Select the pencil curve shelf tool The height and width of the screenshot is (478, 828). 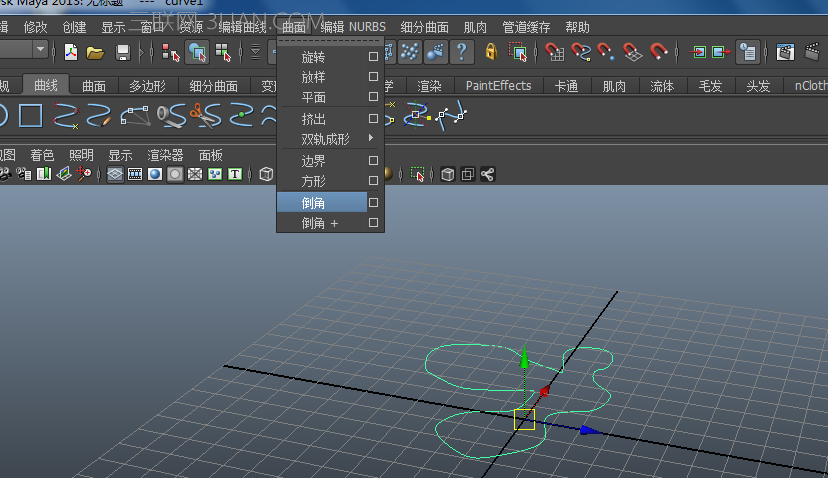click(99, 115)
